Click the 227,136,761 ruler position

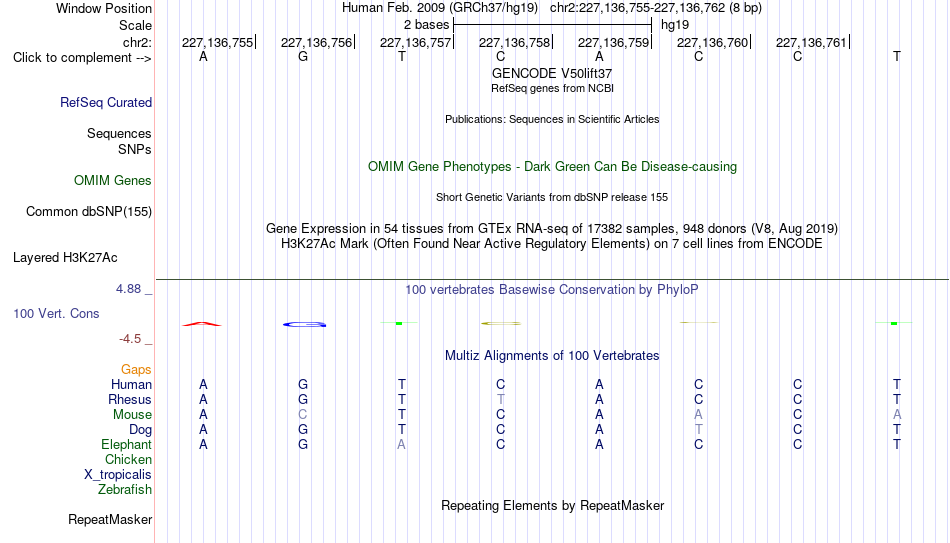pos(812,42)
